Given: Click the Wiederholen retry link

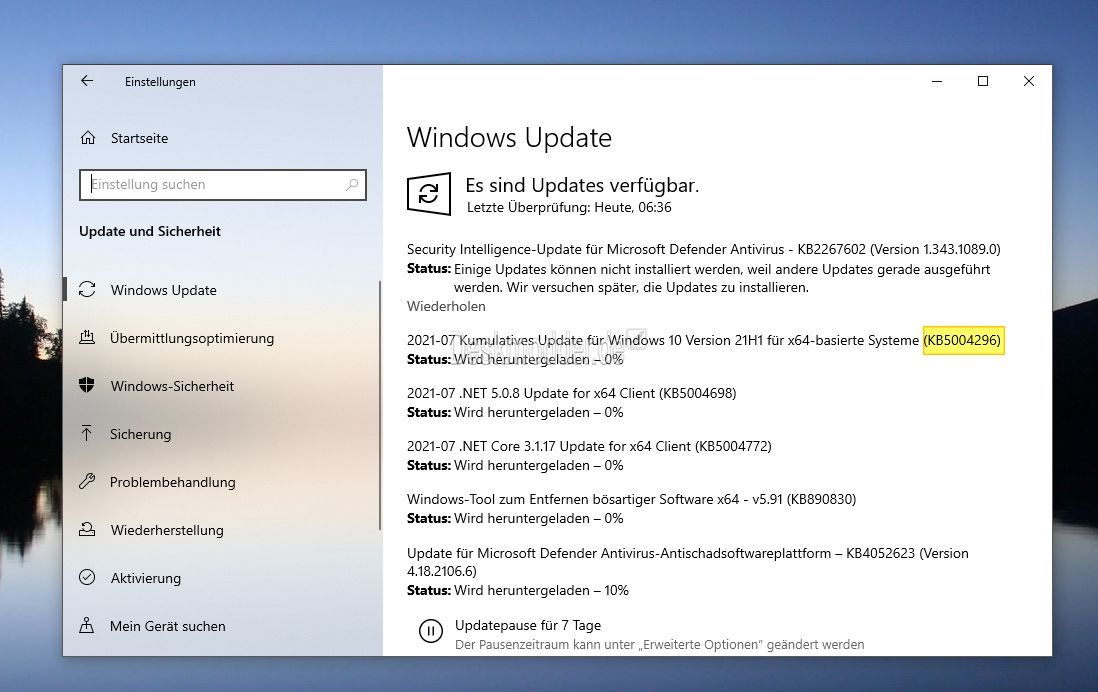Looking at the screenshot, I should pyautogui.click(x=446, y=306).
